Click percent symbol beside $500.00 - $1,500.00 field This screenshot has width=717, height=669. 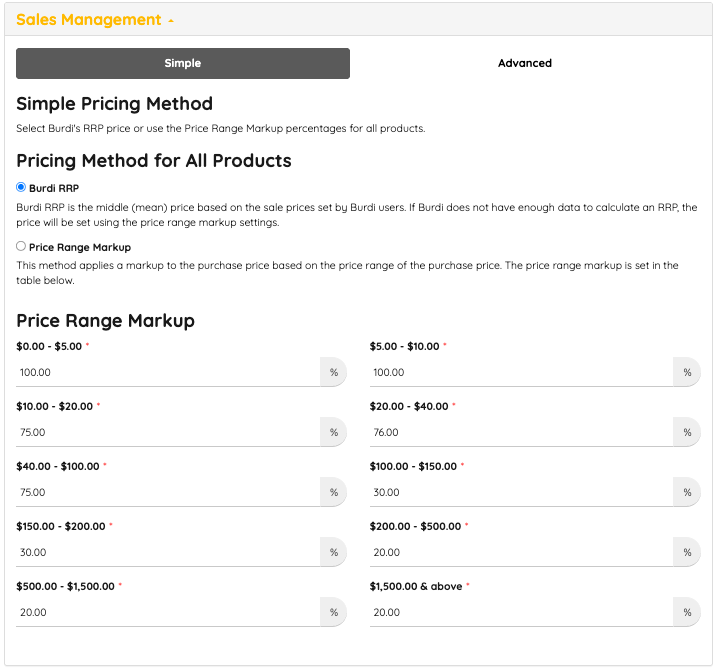[x=334, y=612]
